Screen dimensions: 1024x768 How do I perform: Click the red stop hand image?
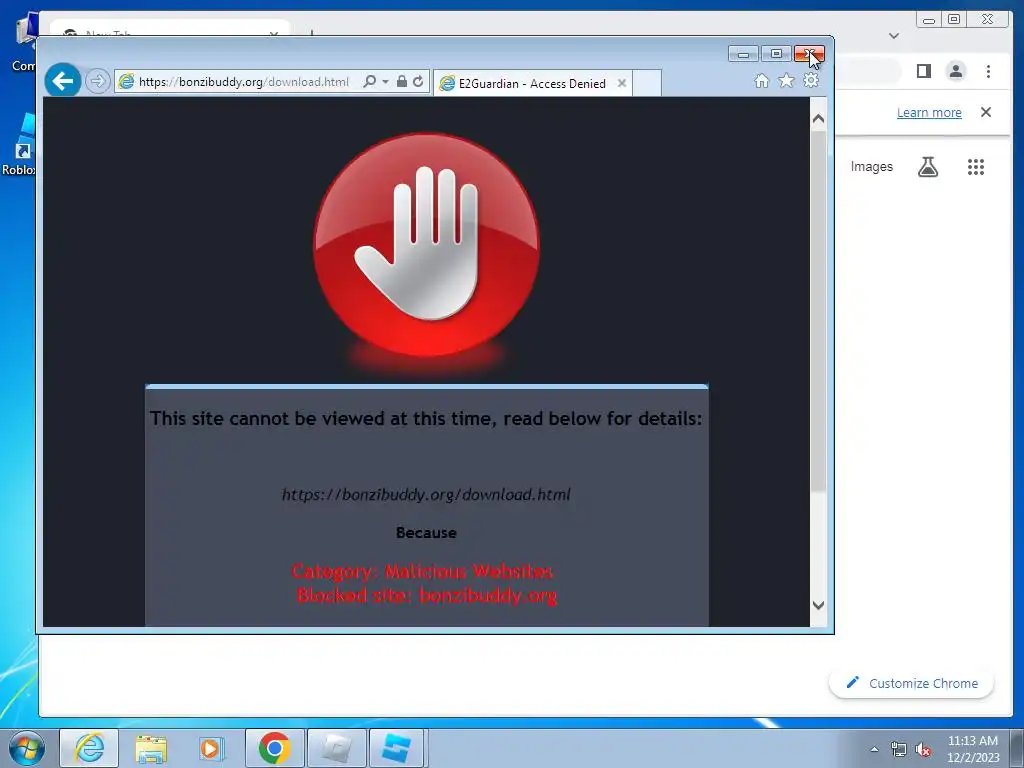426,245
